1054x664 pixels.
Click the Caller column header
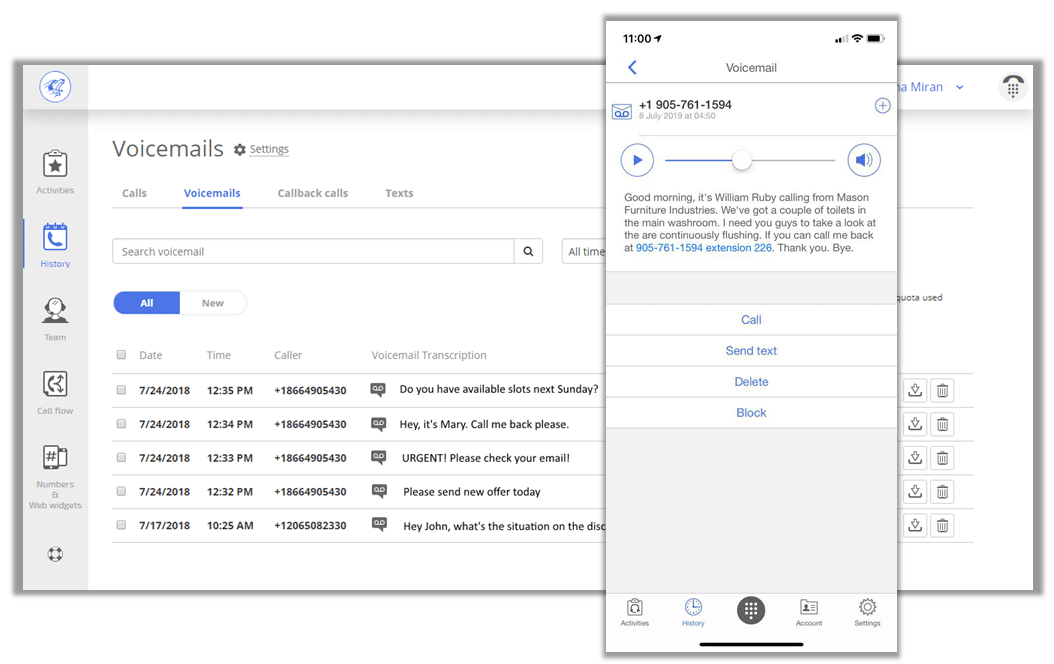tap(288, 355)
